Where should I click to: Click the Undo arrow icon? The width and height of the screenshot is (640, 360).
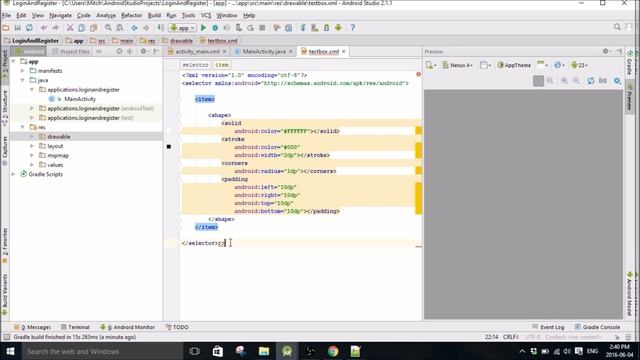click(44, 28)
